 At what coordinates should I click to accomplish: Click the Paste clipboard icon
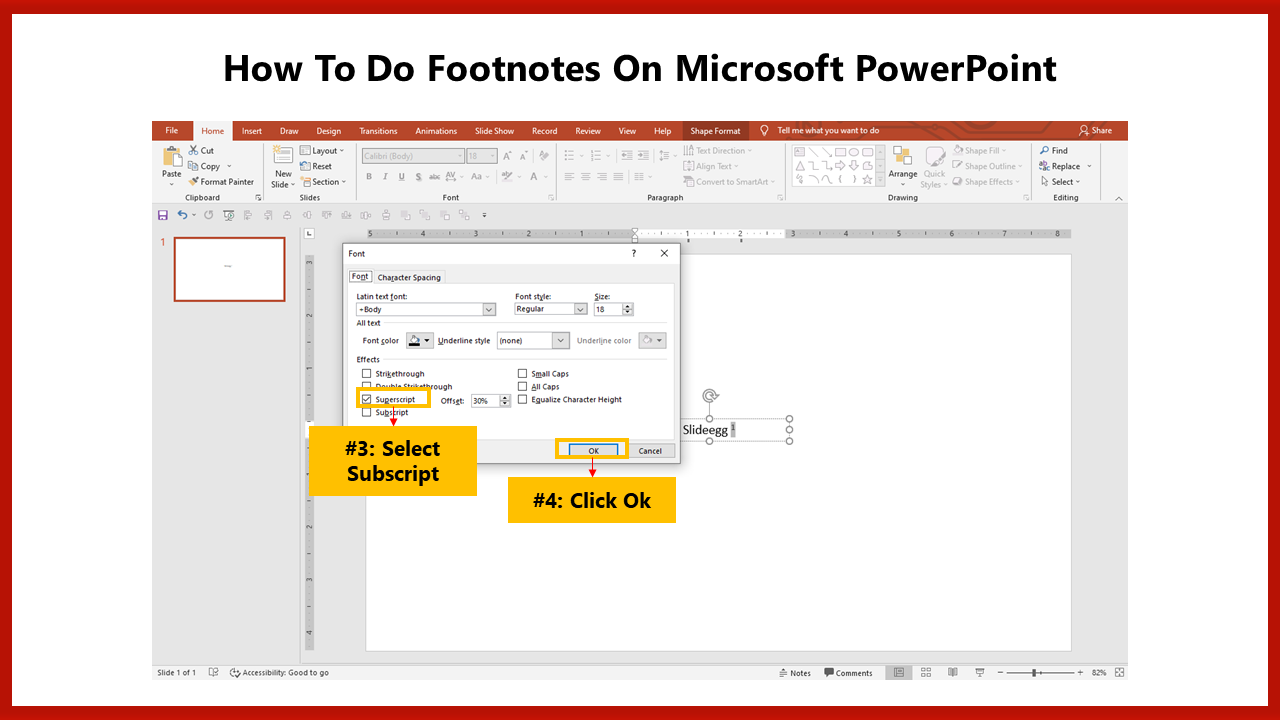pyautogui.click(x=172, y=157)
